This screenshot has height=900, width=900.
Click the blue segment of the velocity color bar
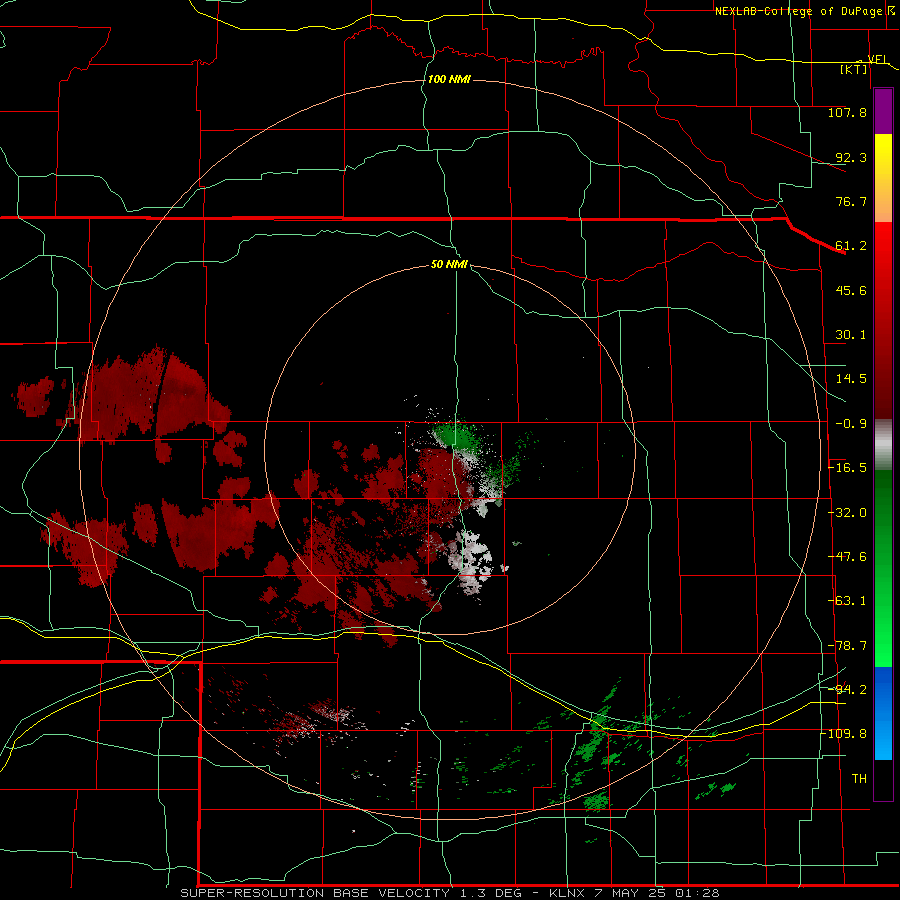tap(883, 713)
